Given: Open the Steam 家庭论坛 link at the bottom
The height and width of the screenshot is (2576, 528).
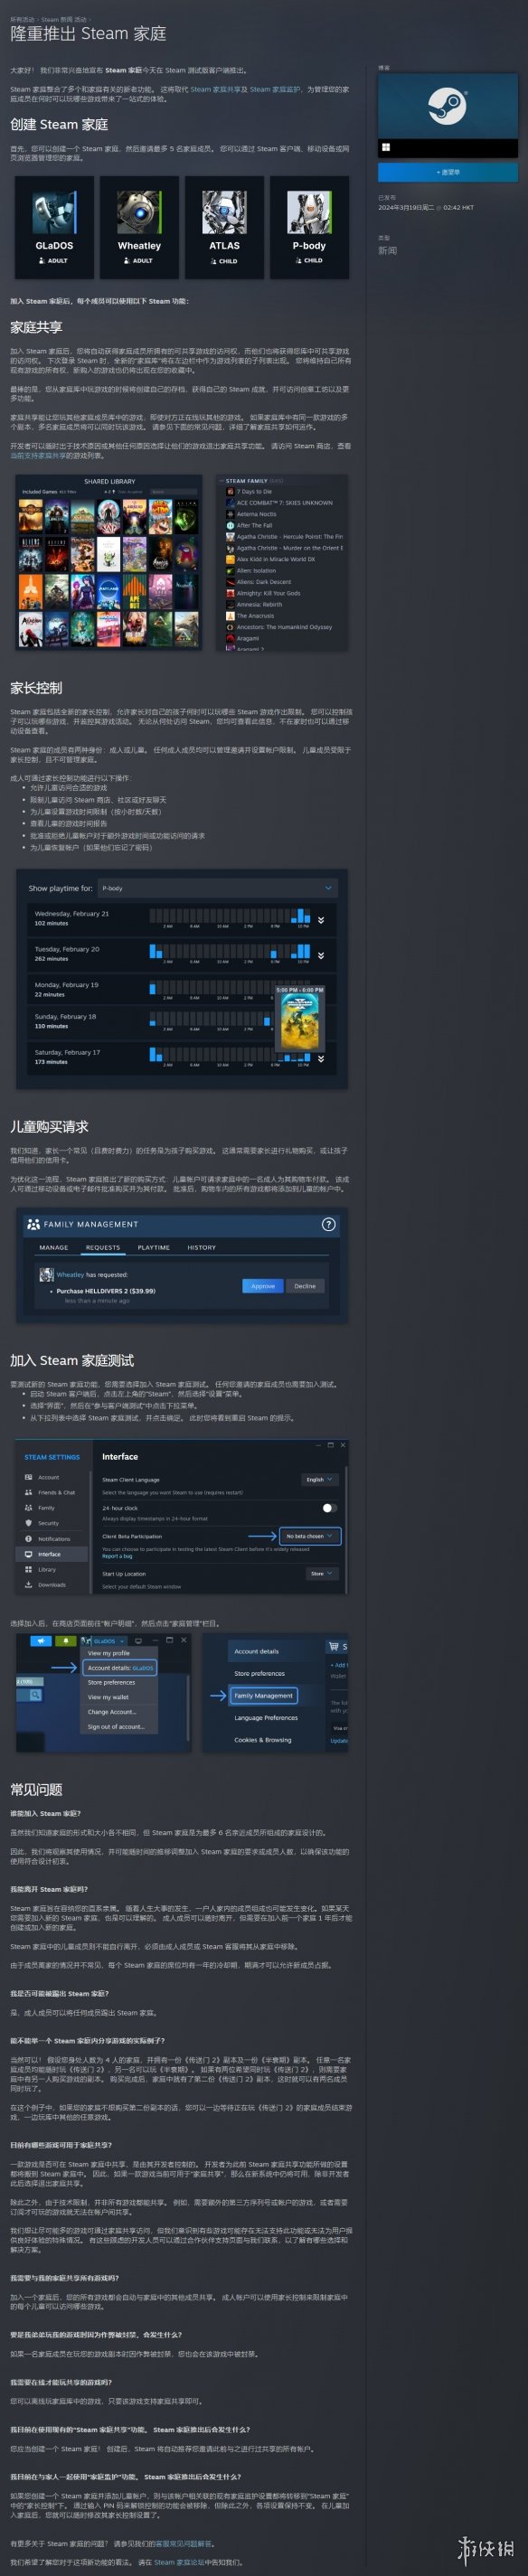Looking at the screenshot, I should tap(178, 2562).
